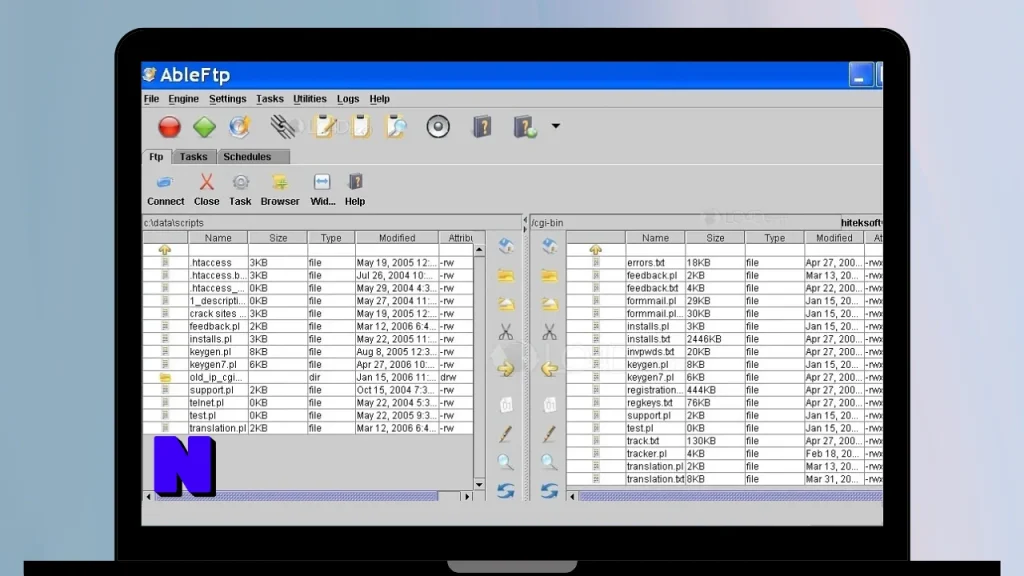Click the local pane magnifier search icon
The image size is (1024, 576).
pyautogui.click(x=505, y=462)
